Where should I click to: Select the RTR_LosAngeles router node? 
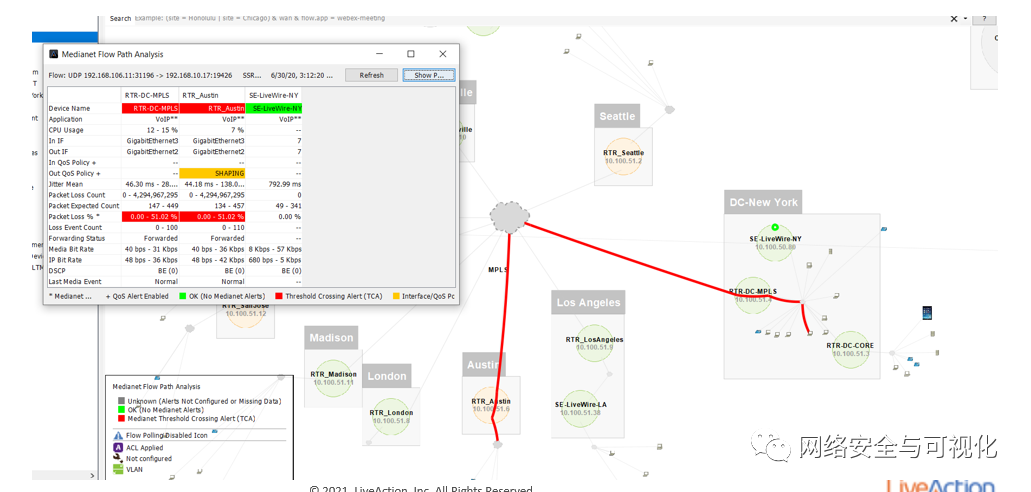[594, 343]
